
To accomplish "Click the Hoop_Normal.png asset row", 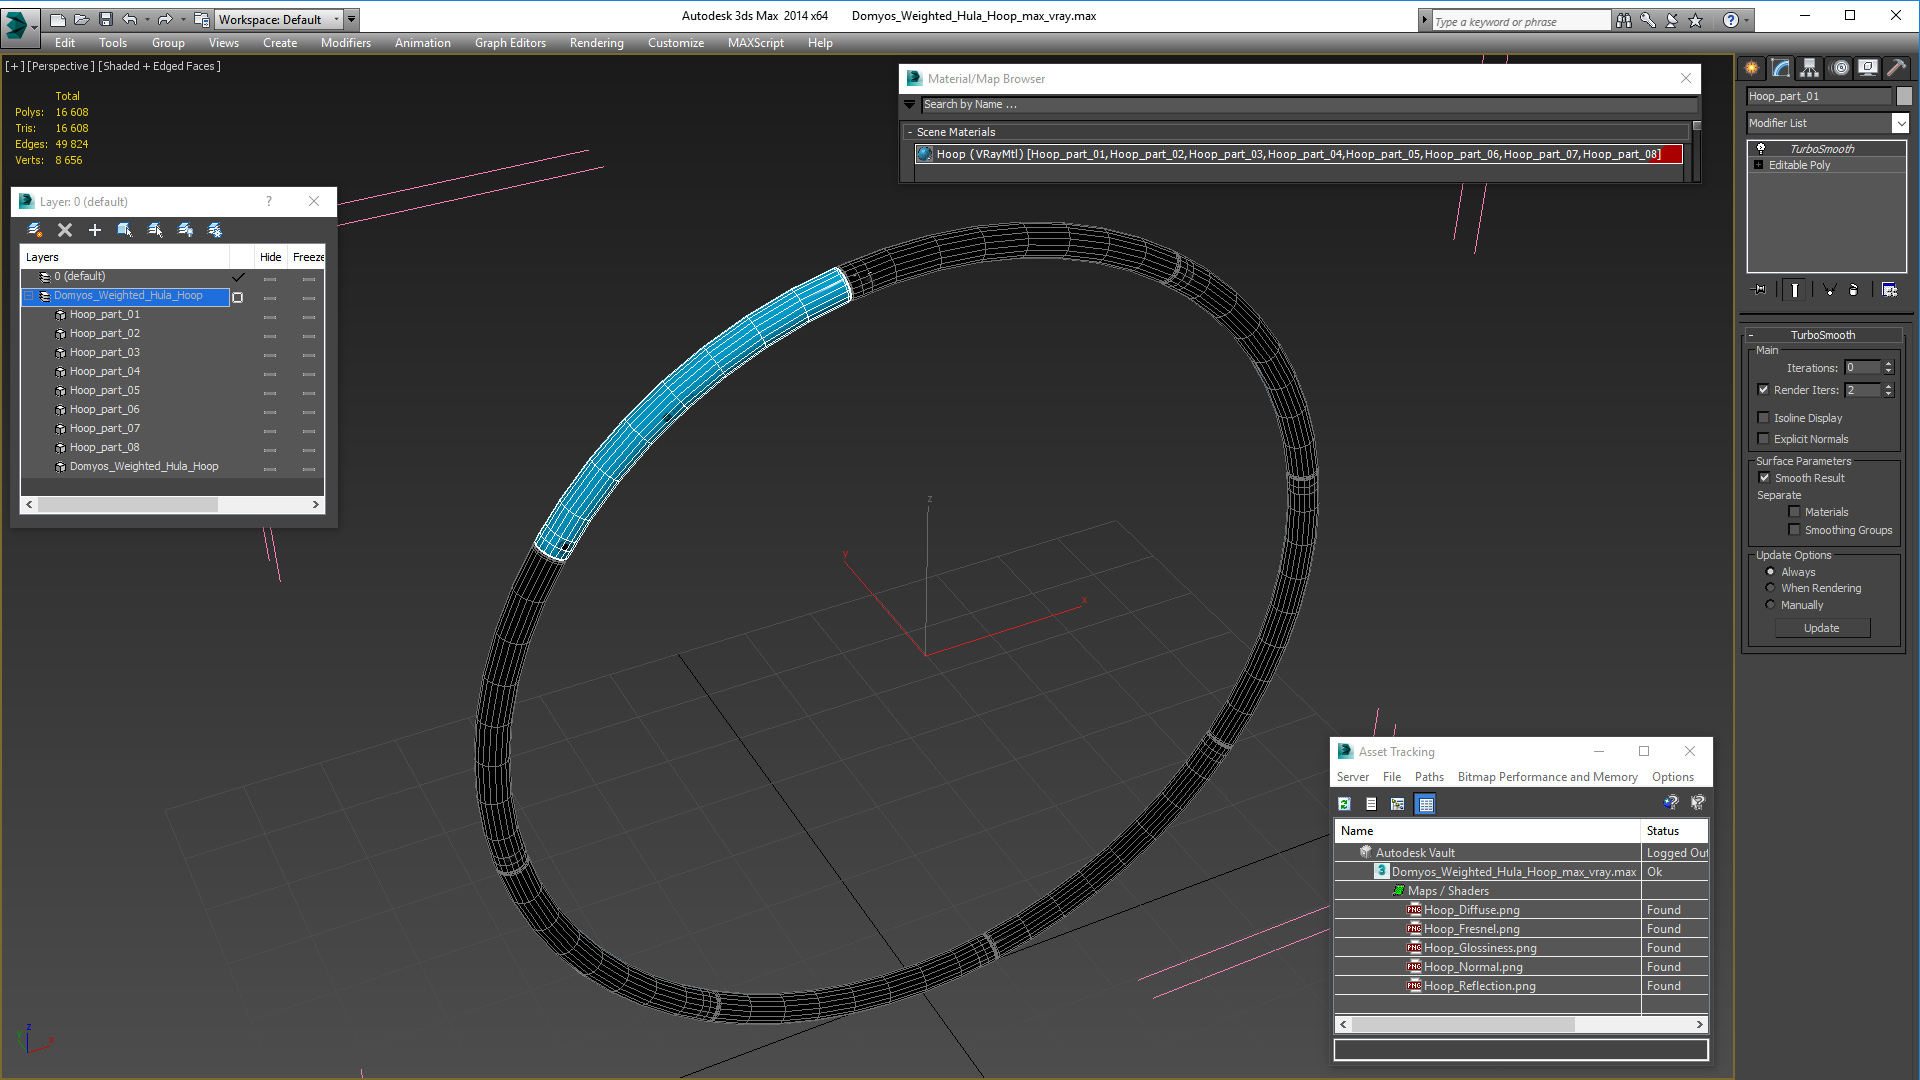I will [1473, 967].
